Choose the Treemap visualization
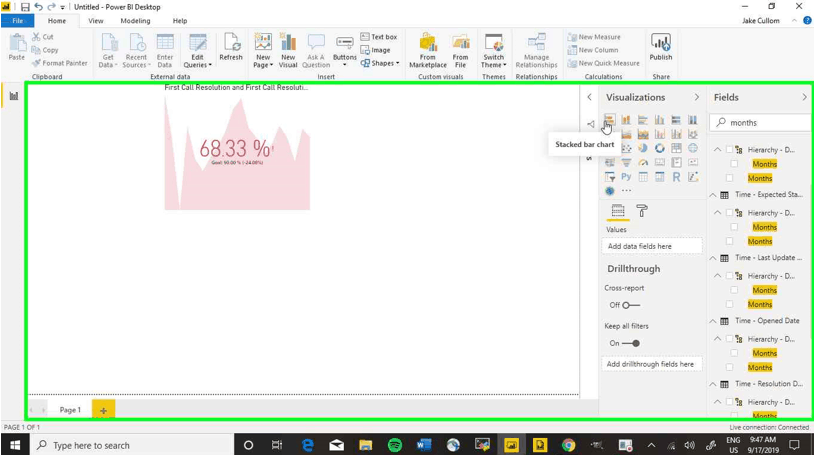Screen dimensions: 815x455 click(676, 149)
